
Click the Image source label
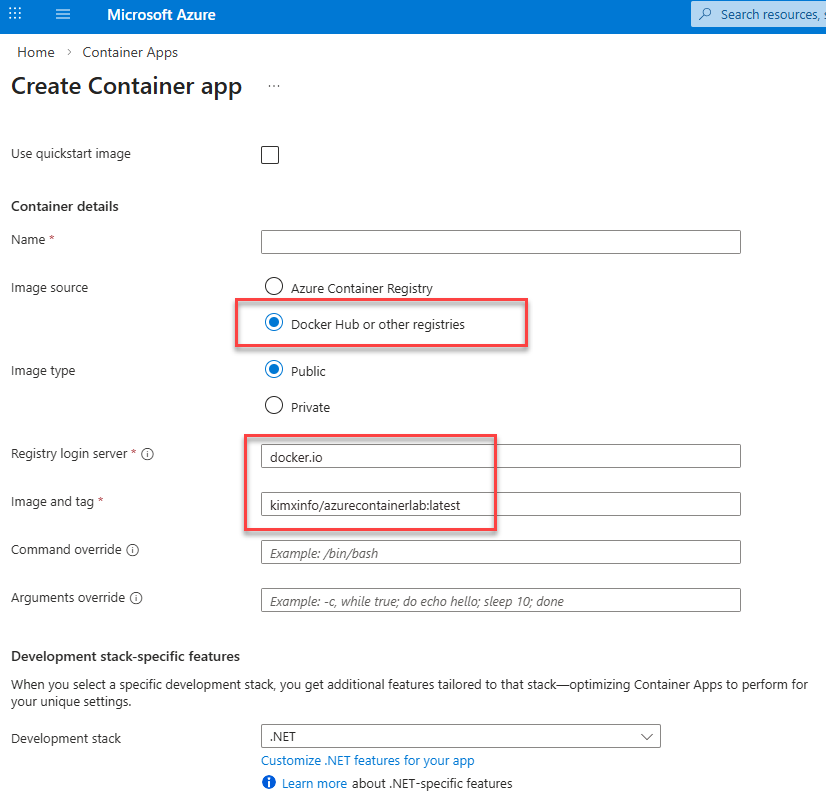coord(50,288)
